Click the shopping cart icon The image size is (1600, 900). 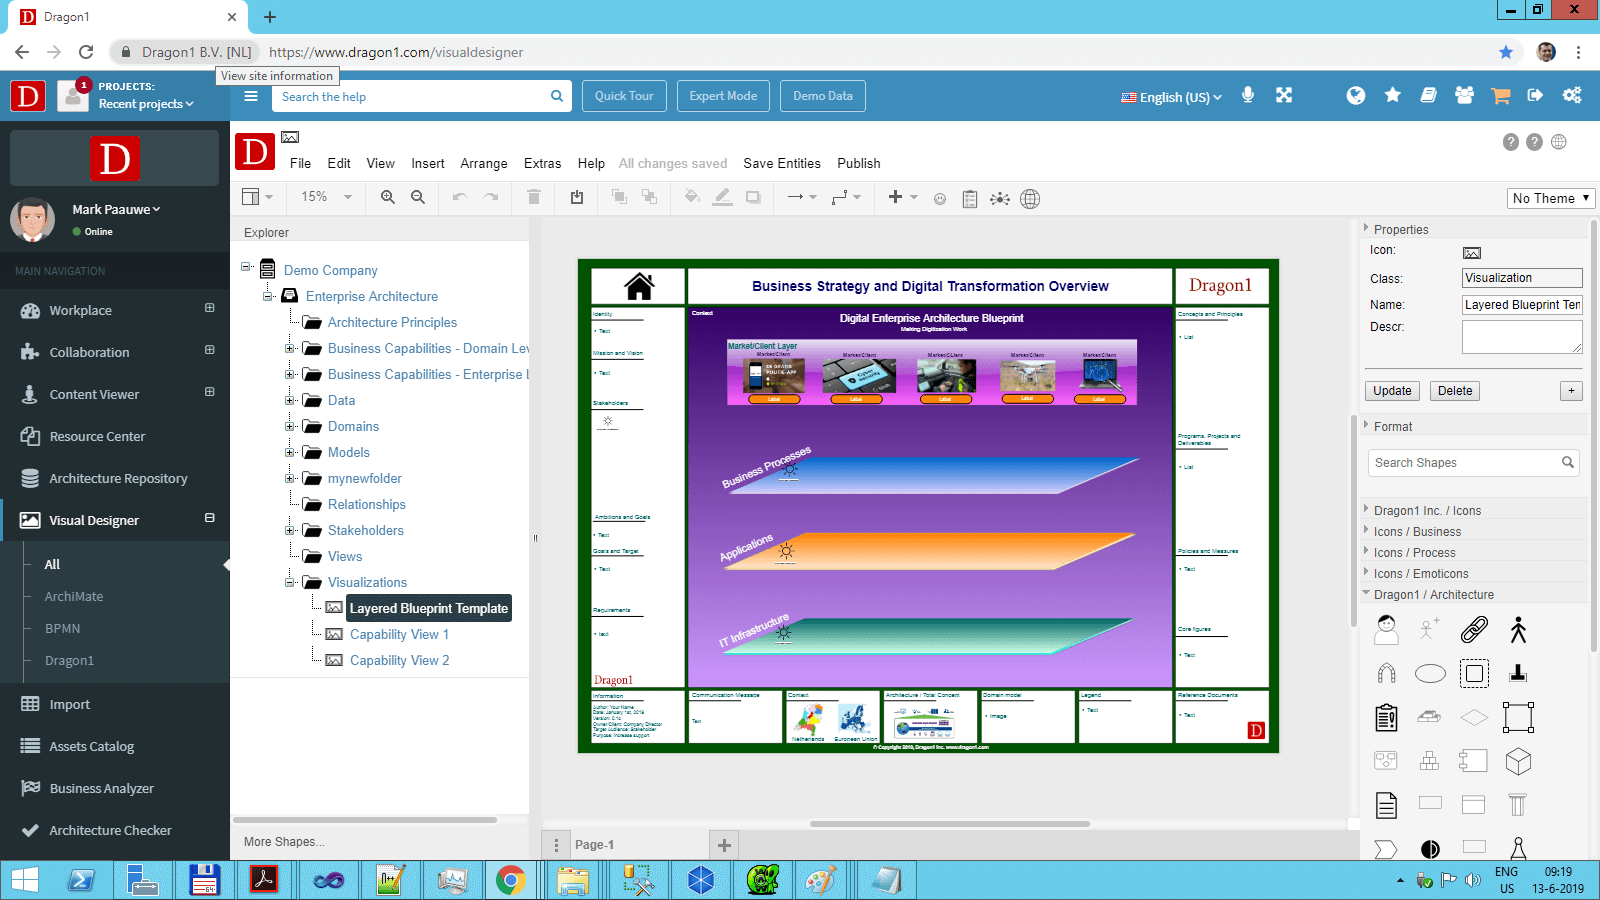pyautogui.click(x=1500, y=96)
